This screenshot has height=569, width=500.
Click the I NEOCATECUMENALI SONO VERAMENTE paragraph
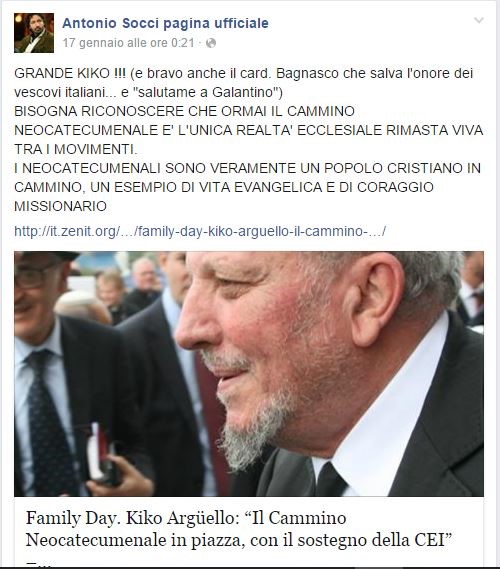[x=247, y=187]
